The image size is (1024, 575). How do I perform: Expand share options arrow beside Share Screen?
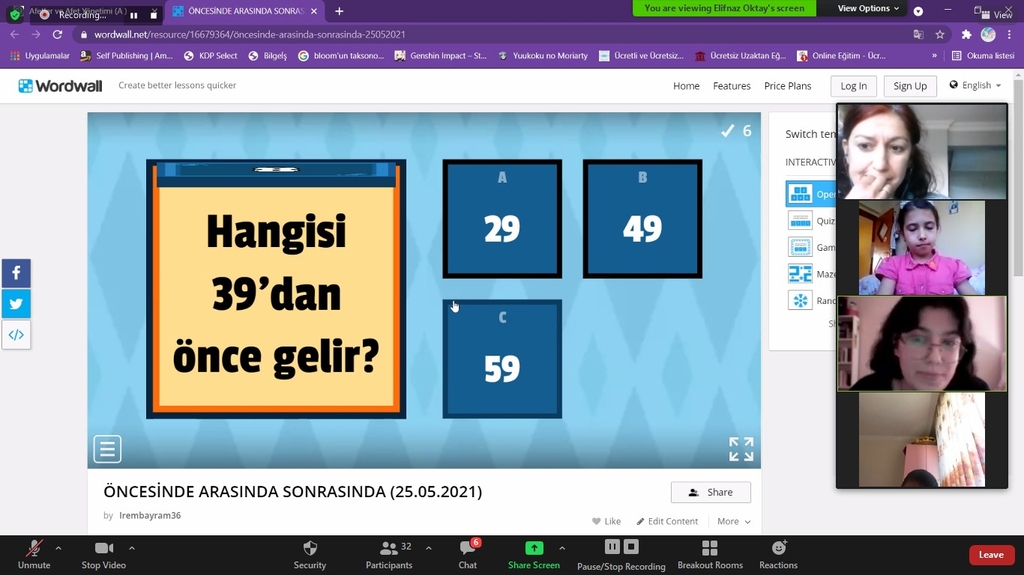562,548
